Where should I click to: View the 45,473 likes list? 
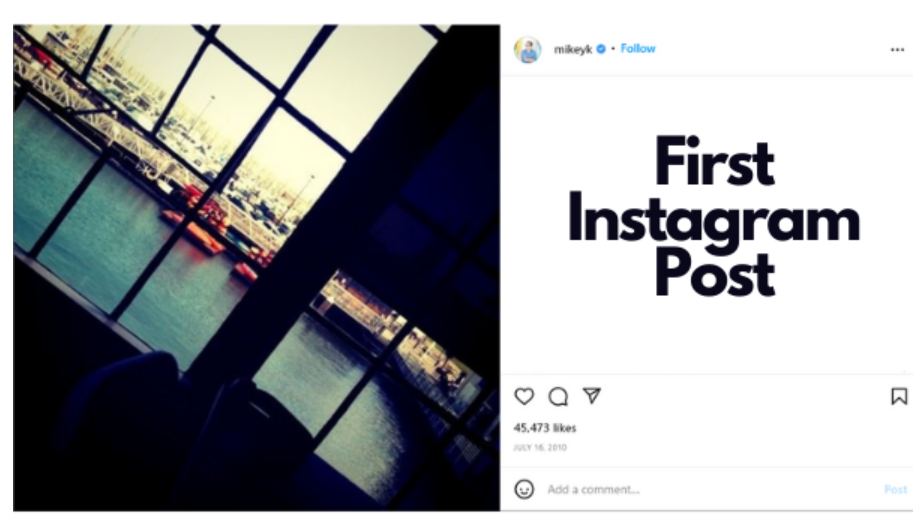coord(544,428)
